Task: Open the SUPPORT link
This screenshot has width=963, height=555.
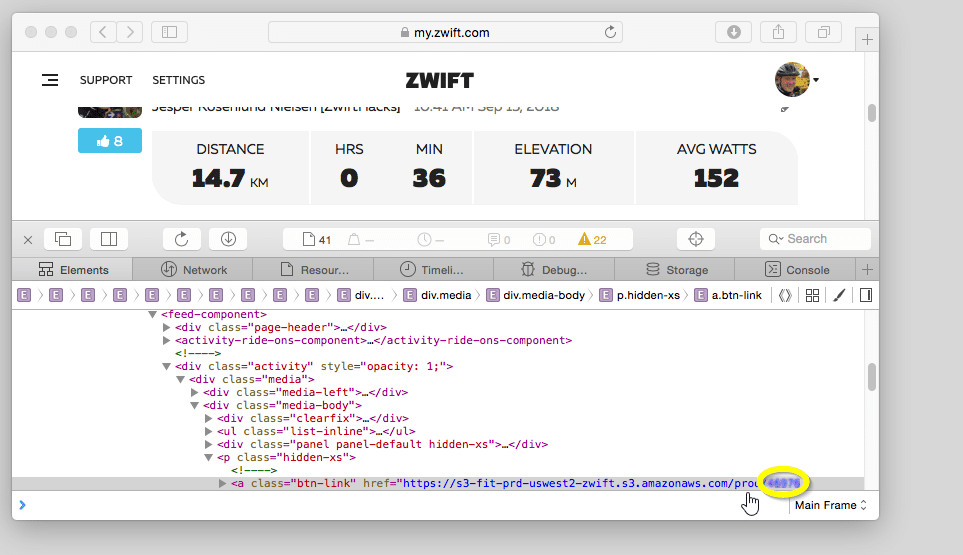Action: point(106,80)
